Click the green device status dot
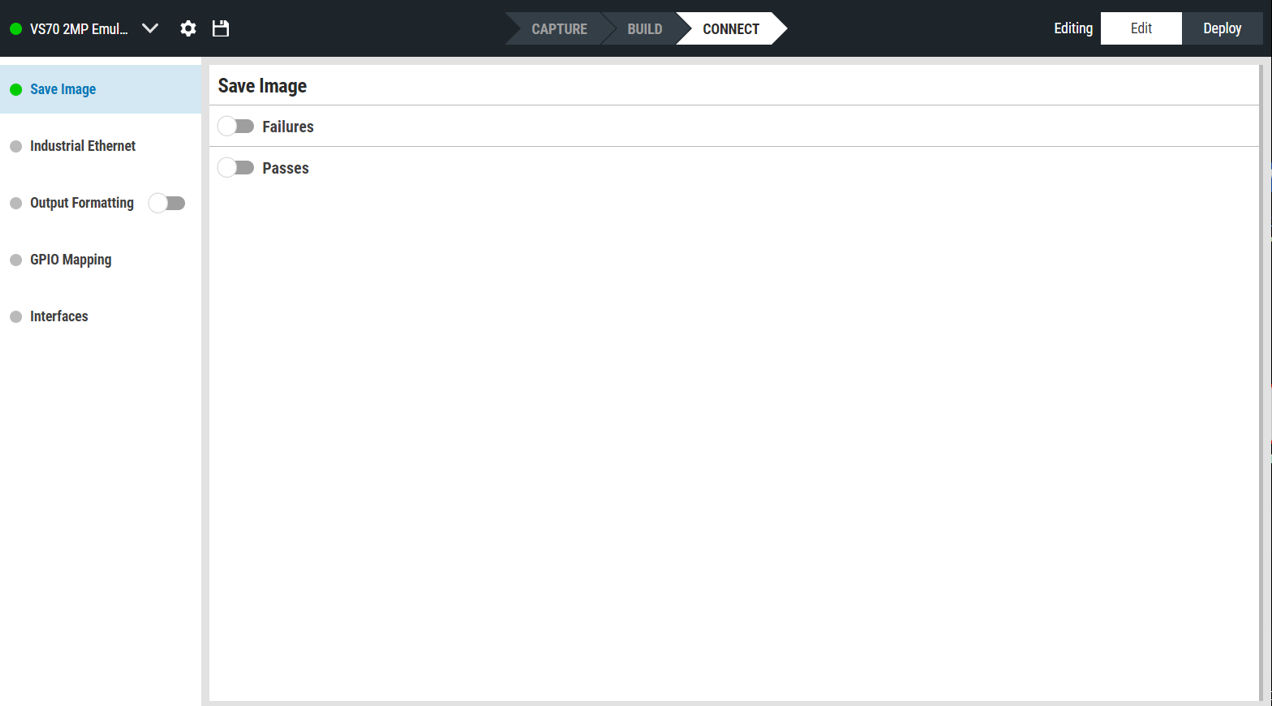1272x706 pixels. point(16,29)
